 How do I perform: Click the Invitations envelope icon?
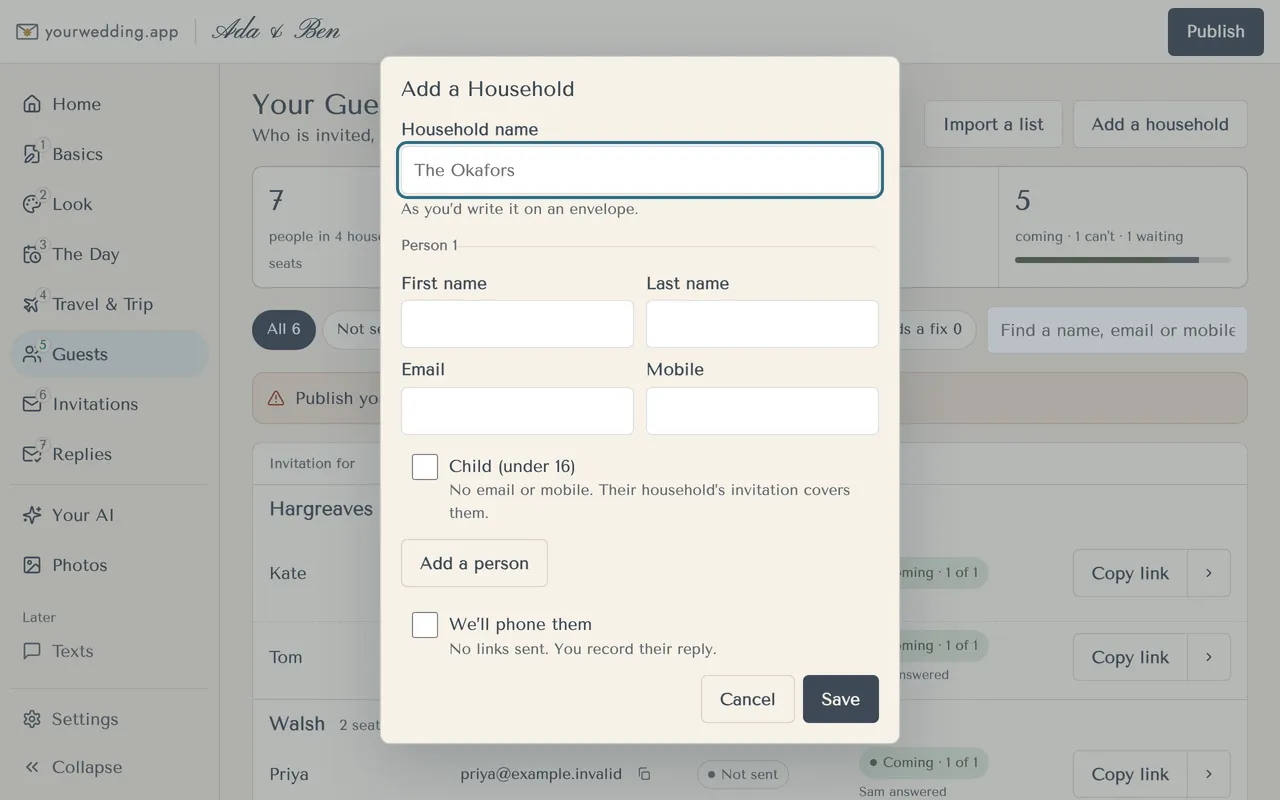pyautogui.click(x=32, y=404)
